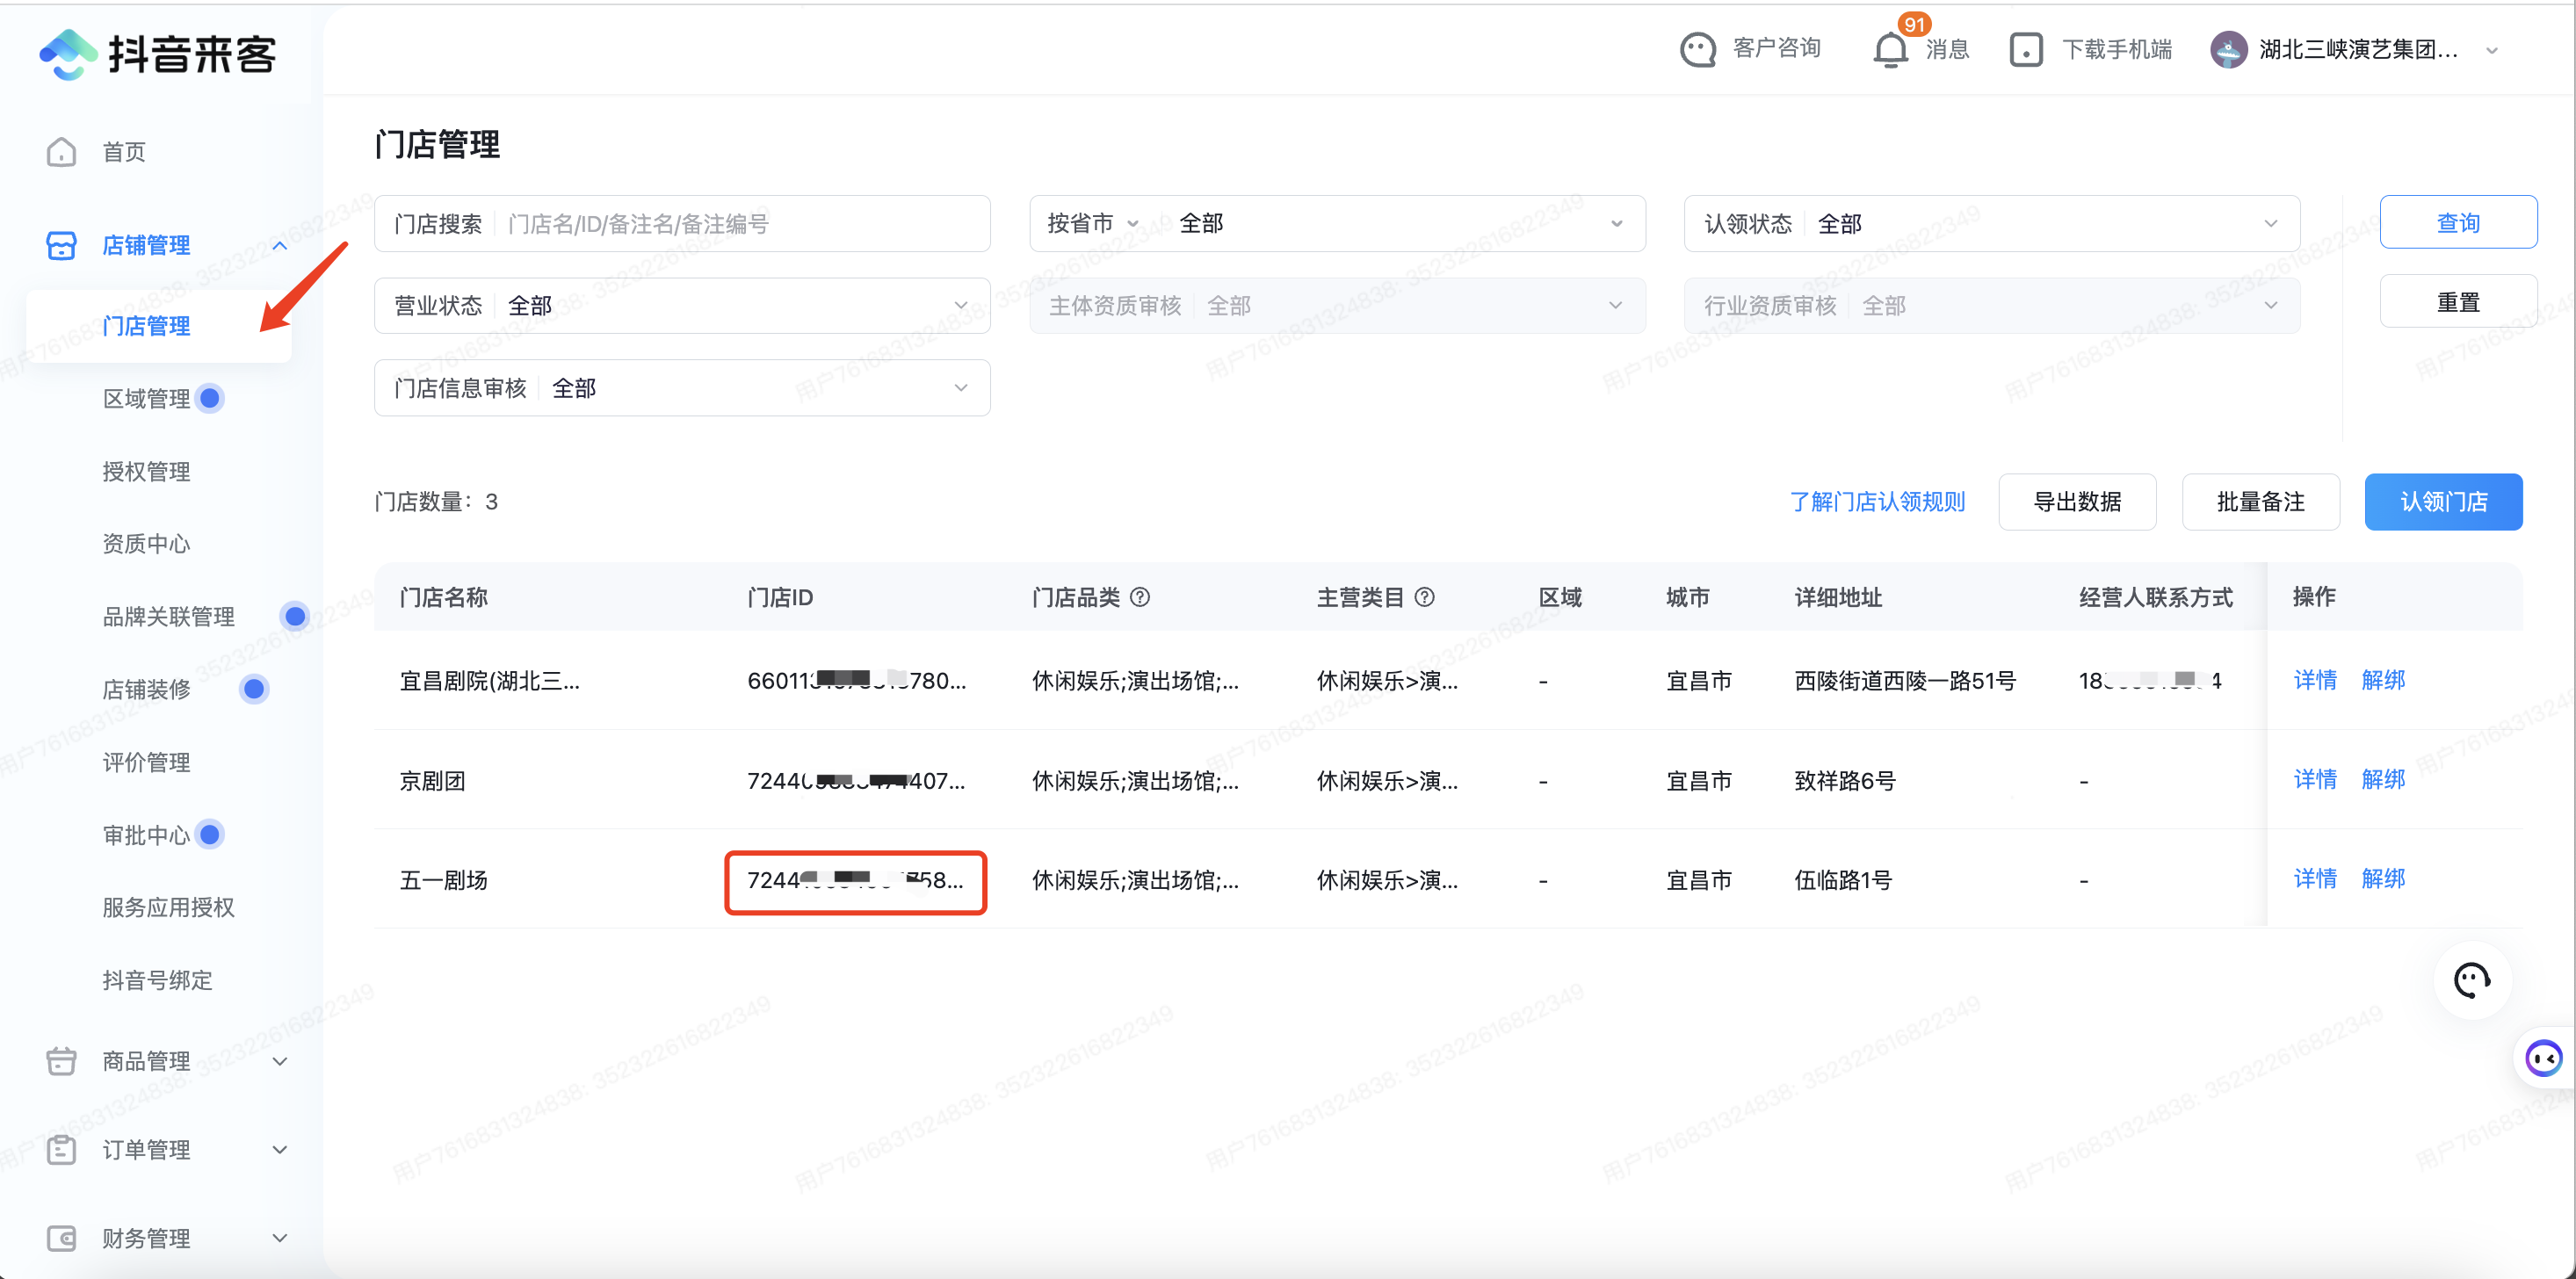The height and width of the screenshot is (1279, 2576).
Task: Click 解绑 for 京剧团 row
Action: tap(2383, 779)
